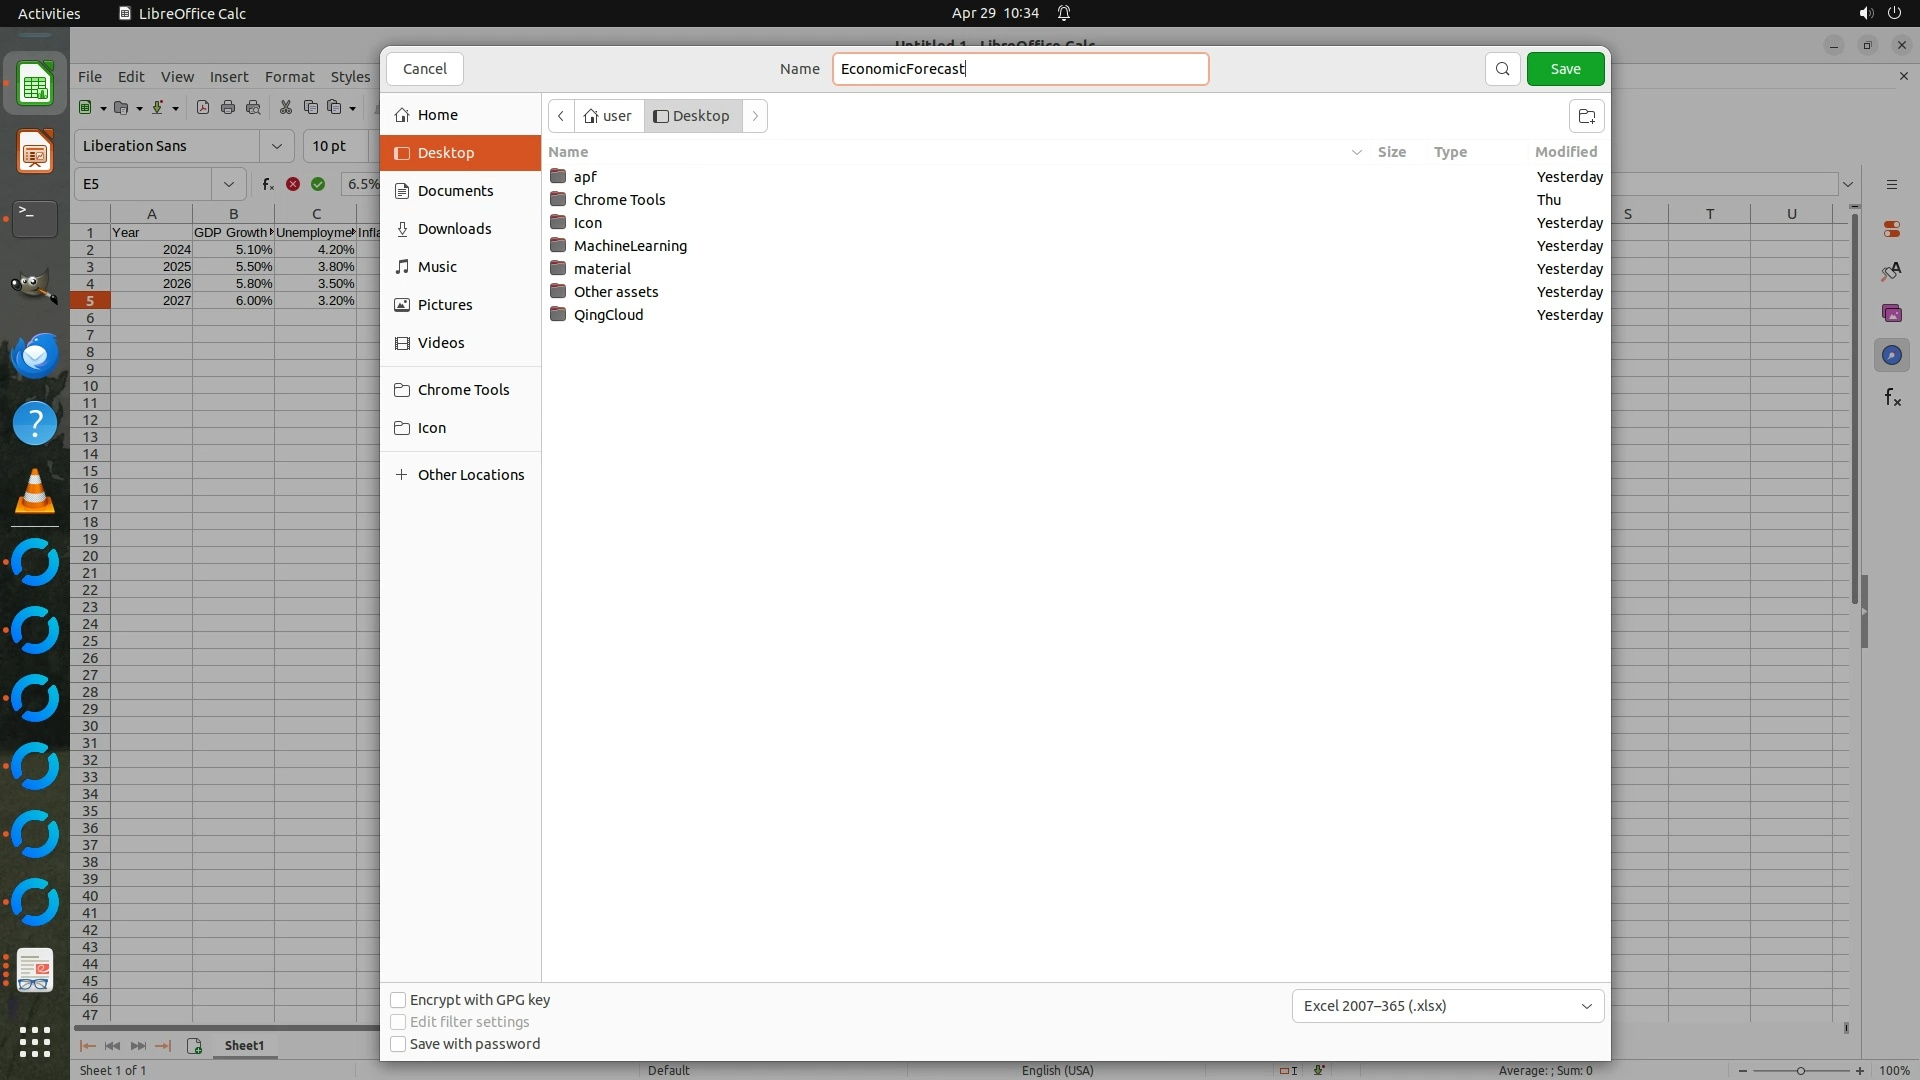Expand the Liberation Sans font name dropdown
Screen dimensions: 1920x1080
(277, 146)
